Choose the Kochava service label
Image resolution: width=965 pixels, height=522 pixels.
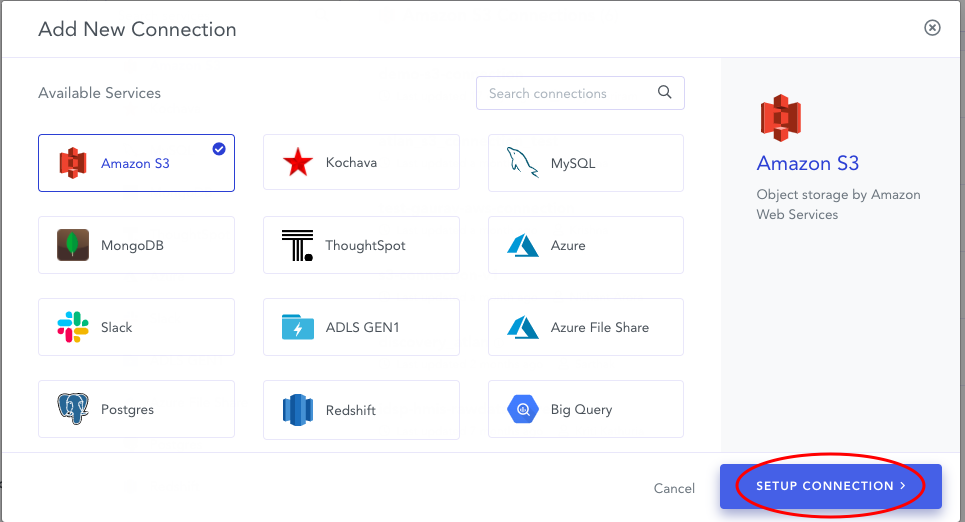351,163
